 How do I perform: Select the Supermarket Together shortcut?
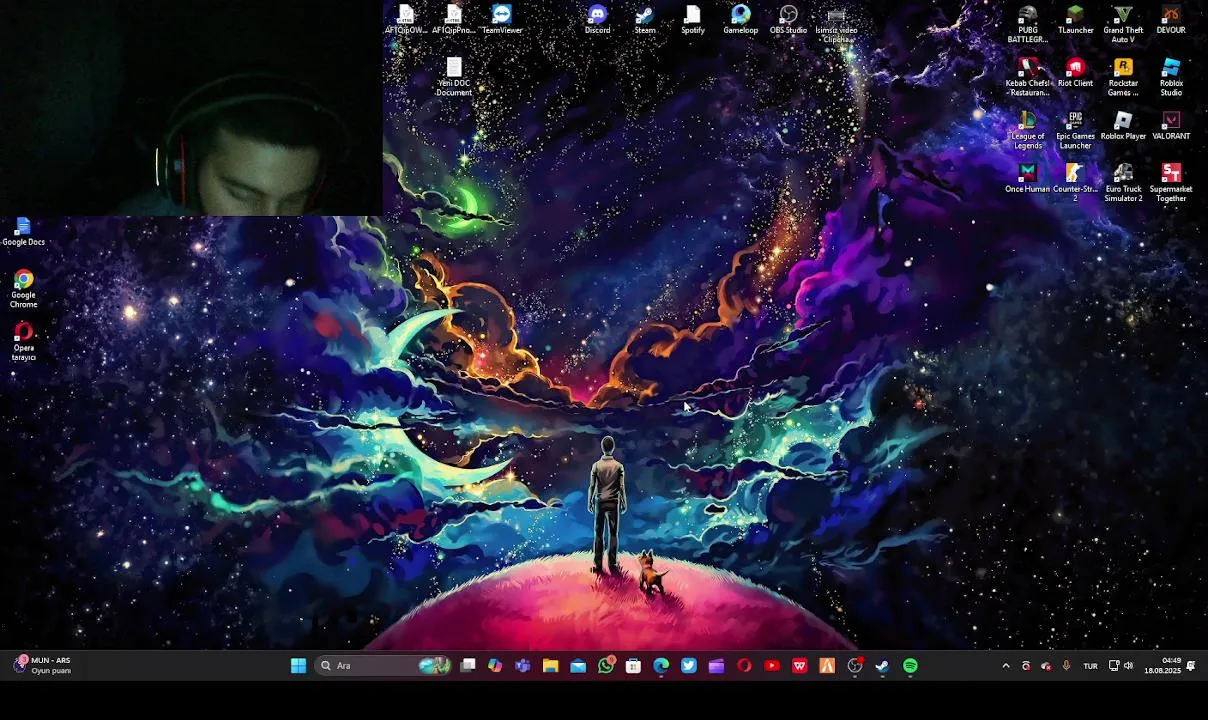(x=1171, y=183)
